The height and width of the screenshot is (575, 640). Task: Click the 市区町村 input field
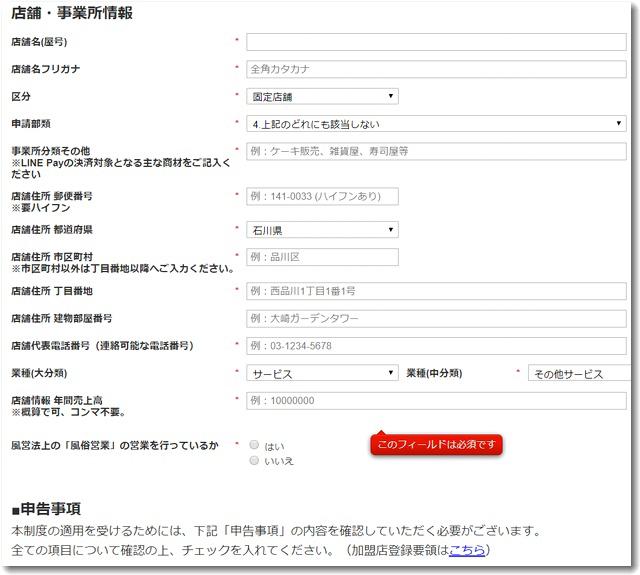point(322,257)
